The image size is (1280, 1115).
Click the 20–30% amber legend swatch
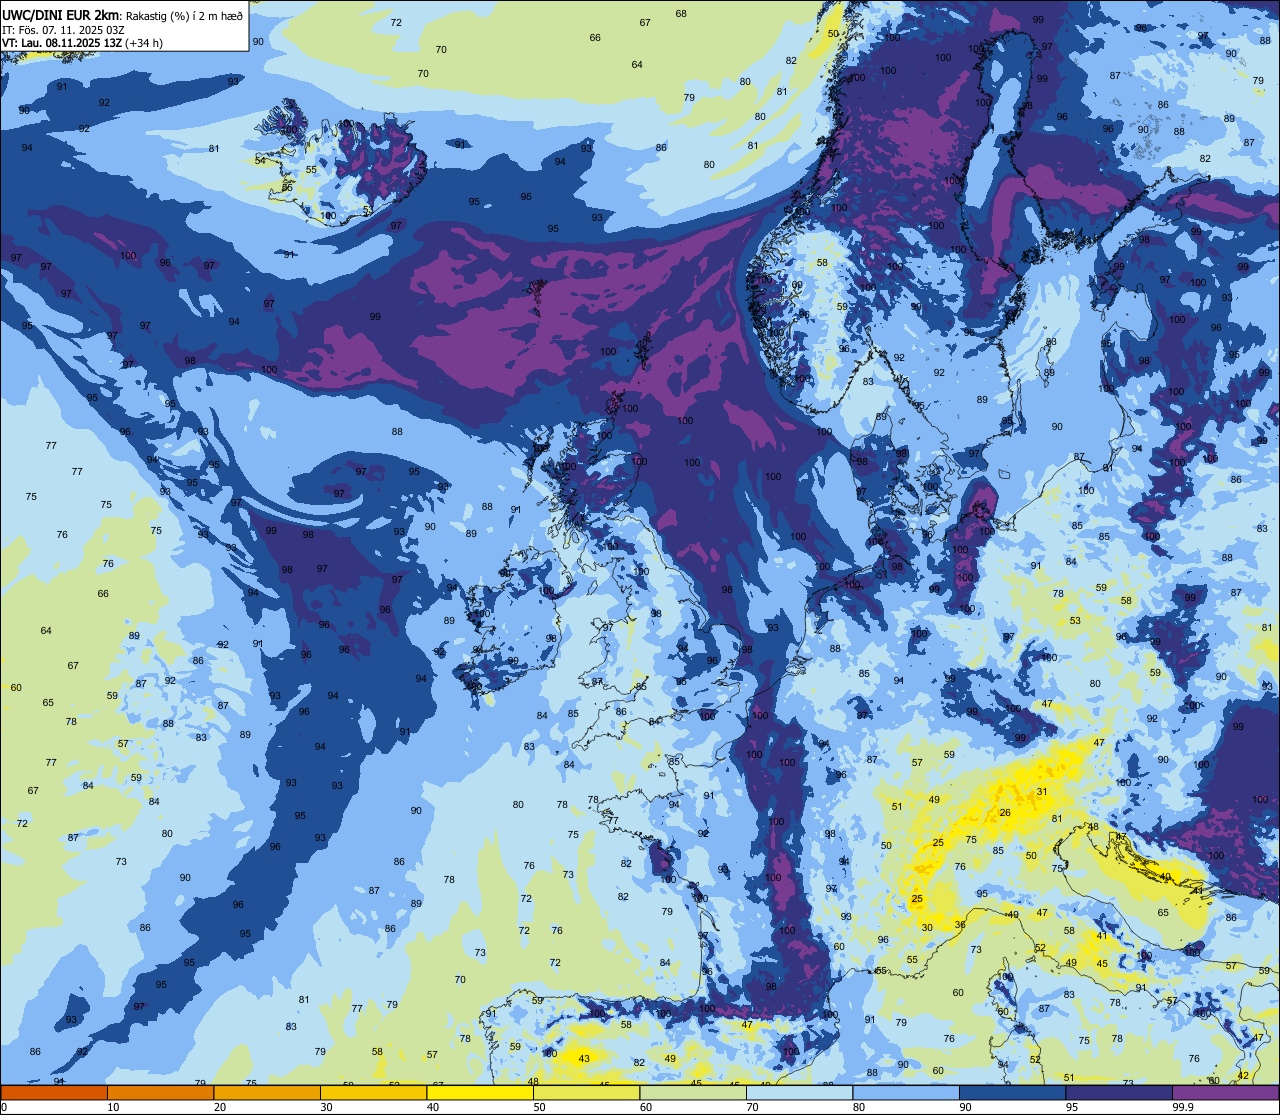pos(267,1093)
